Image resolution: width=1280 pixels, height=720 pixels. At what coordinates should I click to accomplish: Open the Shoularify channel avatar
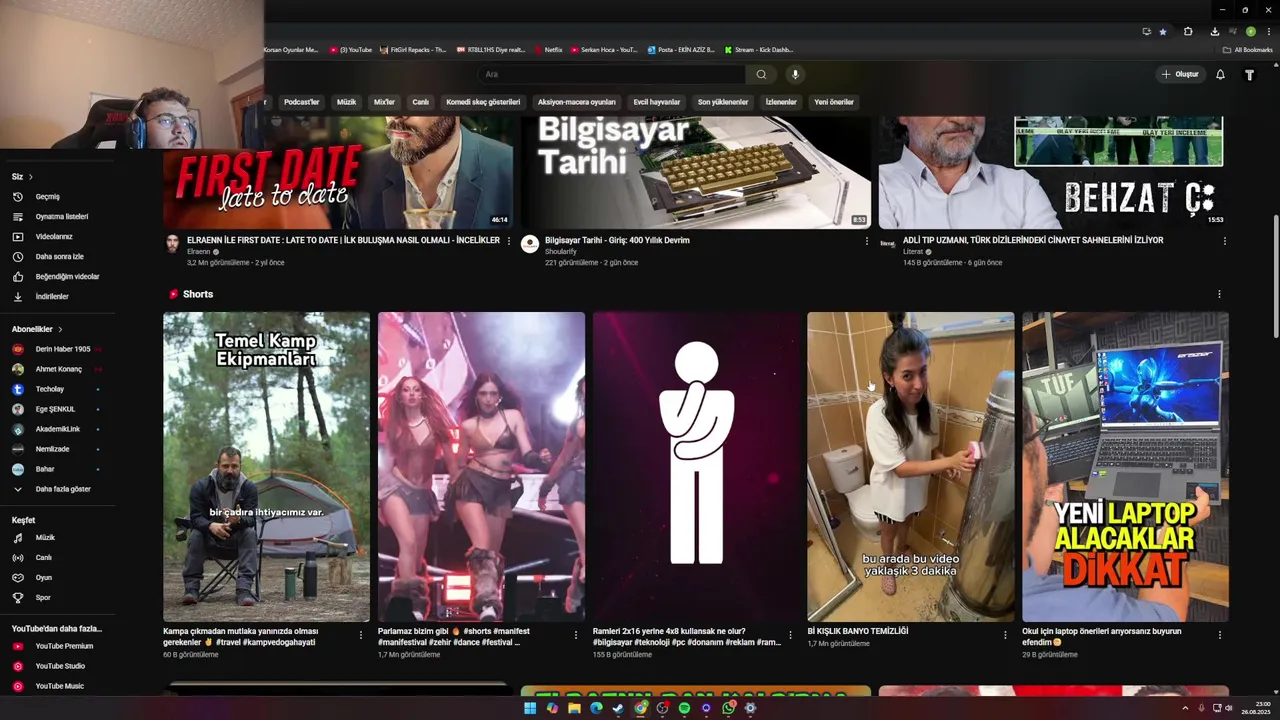tap(530, 244)
